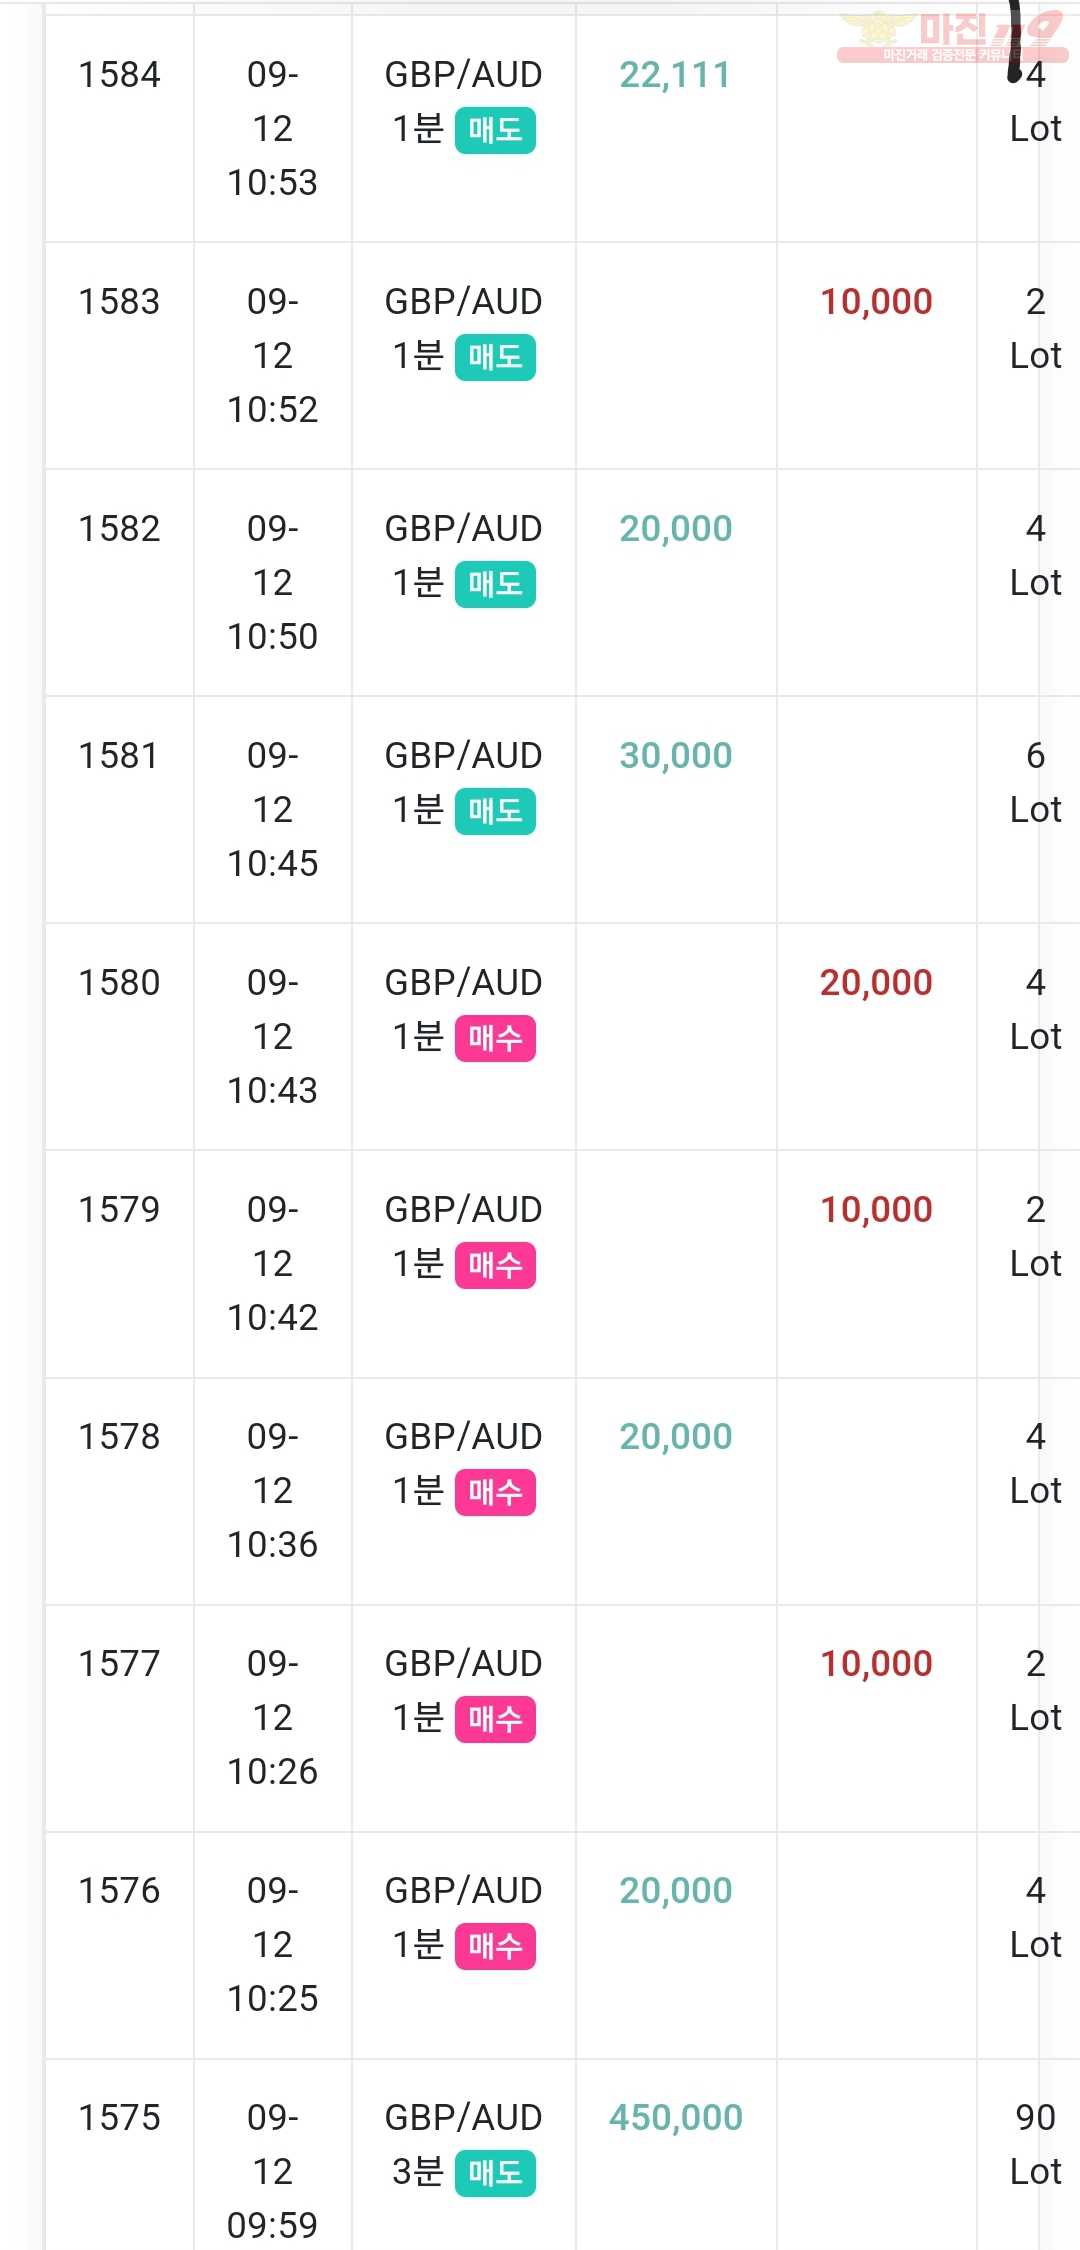Click the watermark logo at top right
The image size is (1080, 2250).
952,36
